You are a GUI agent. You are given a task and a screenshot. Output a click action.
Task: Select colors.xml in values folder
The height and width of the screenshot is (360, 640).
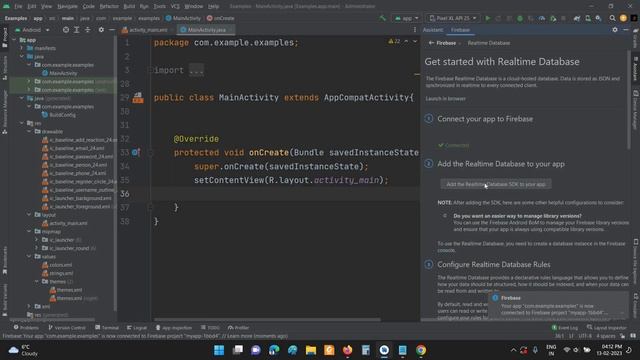pyautogui.click(x=57, y=265)
